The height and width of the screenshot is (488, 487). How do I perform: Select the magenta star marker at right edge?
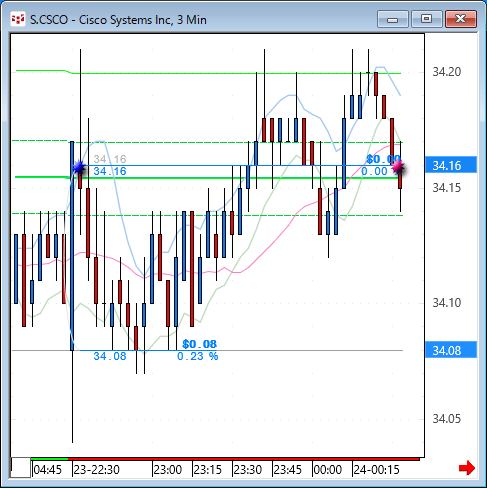click(398, 167)
